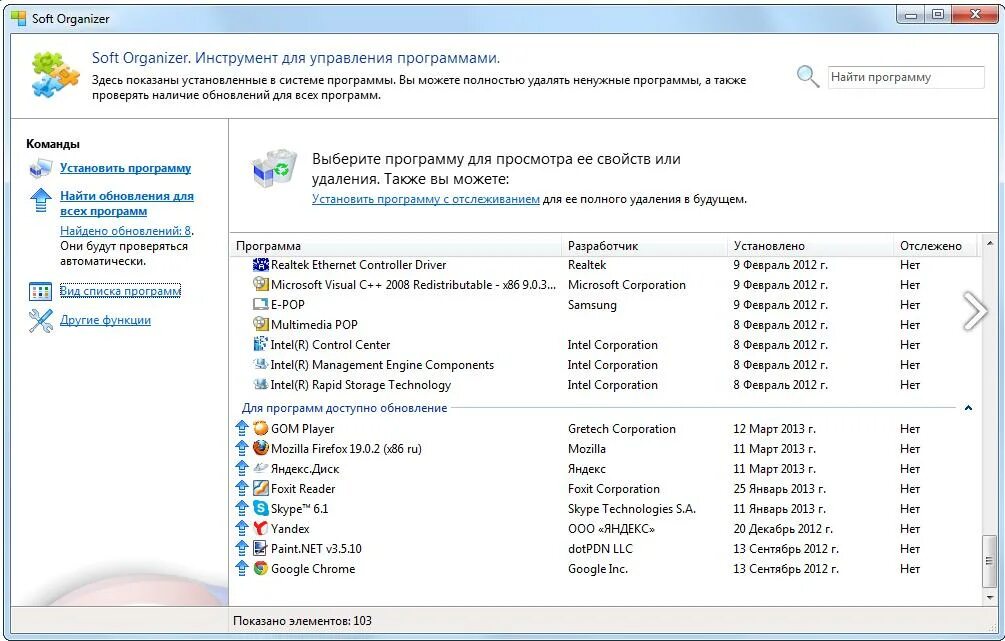Sort by the Установлено column header
Screen dimensions: 1005x641
810,246
